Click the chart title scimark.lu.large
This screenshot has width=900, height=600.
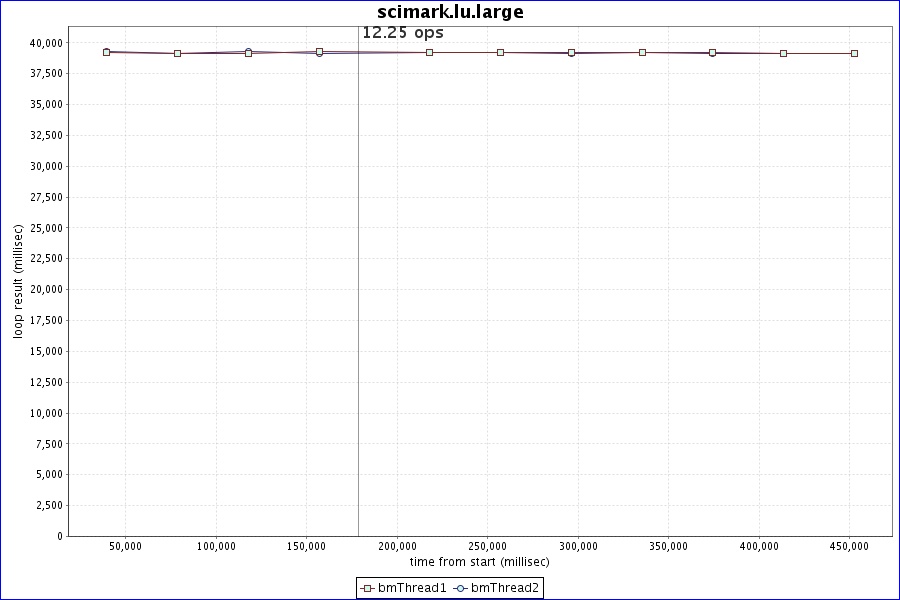tap(450, 12)
